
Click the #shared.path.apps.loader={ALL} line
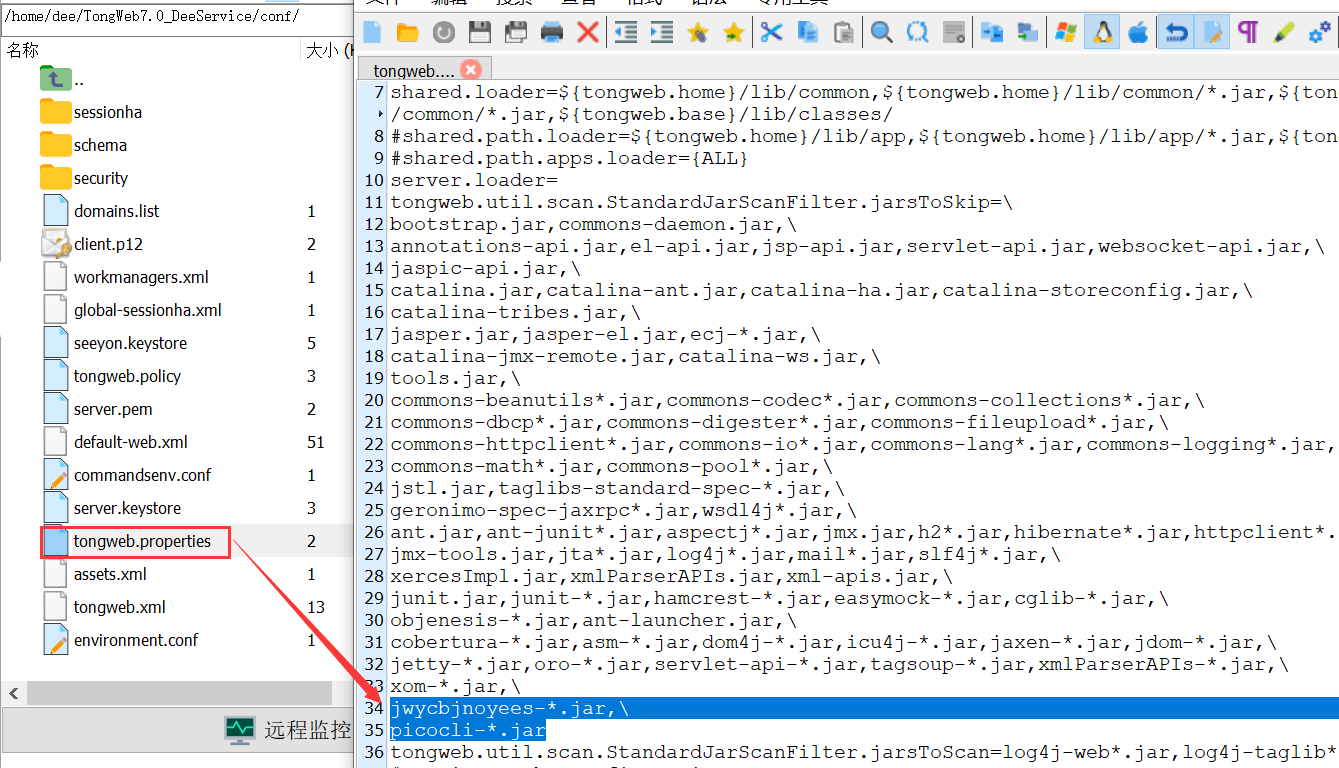569,158
